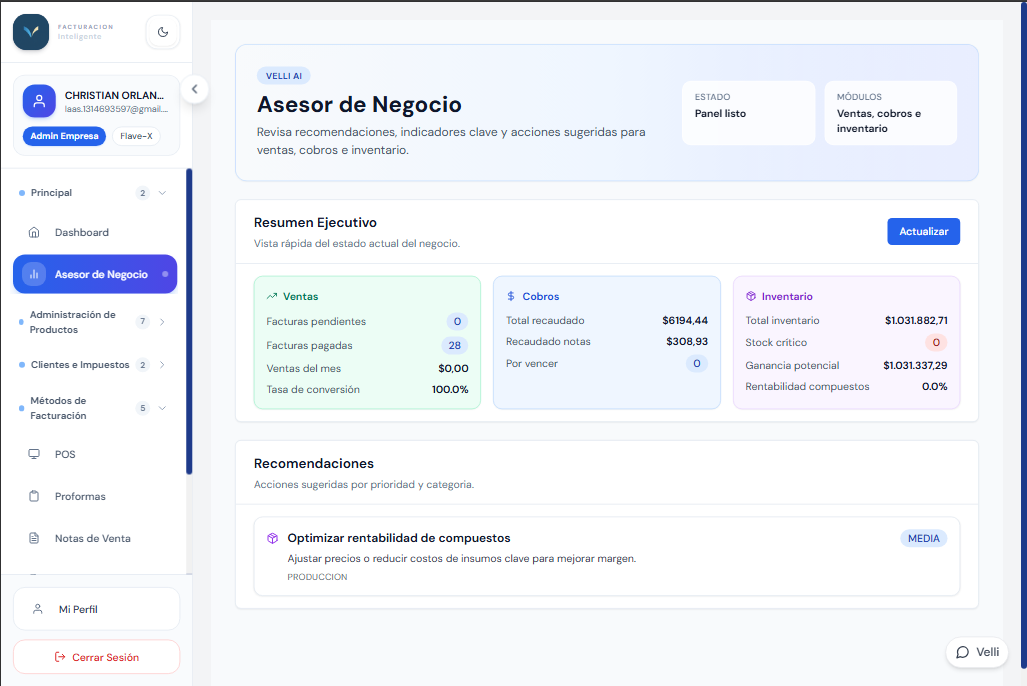
Task: Collapse Métodos de Facturación section
Action: 162,408
